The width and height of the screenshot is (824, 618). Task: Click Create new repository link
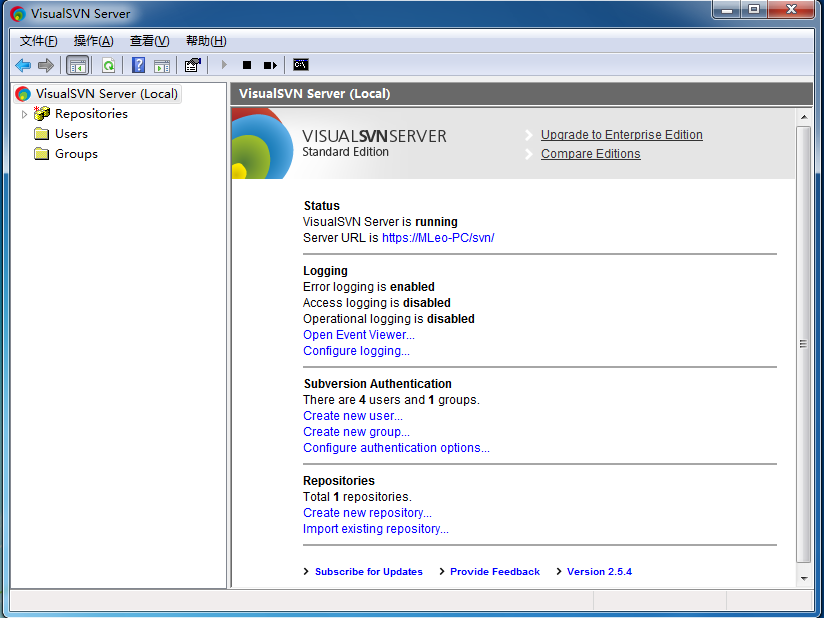(367, 513)
